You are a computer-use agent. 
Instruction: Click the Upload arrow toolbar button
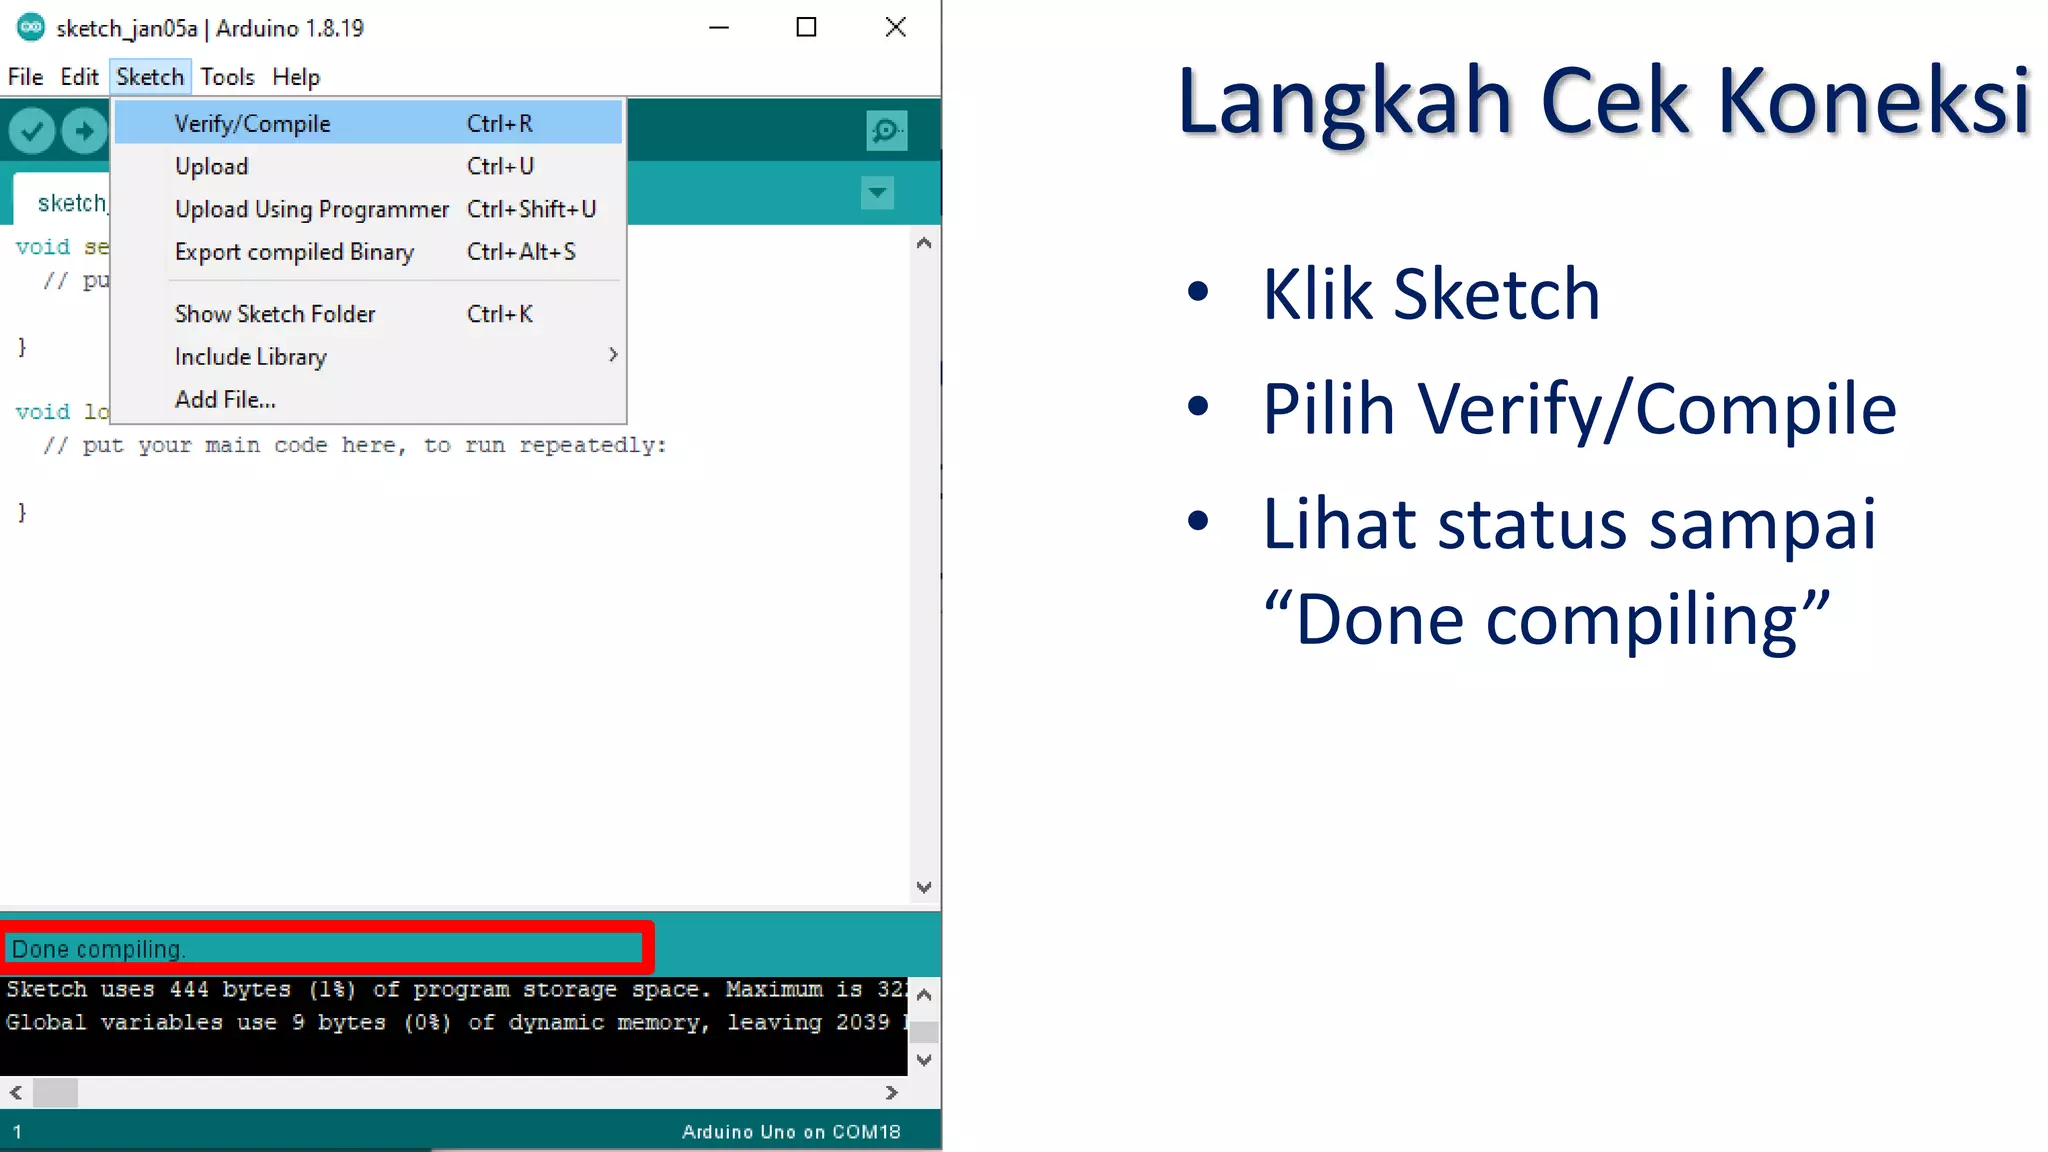(x=84, y=131)
